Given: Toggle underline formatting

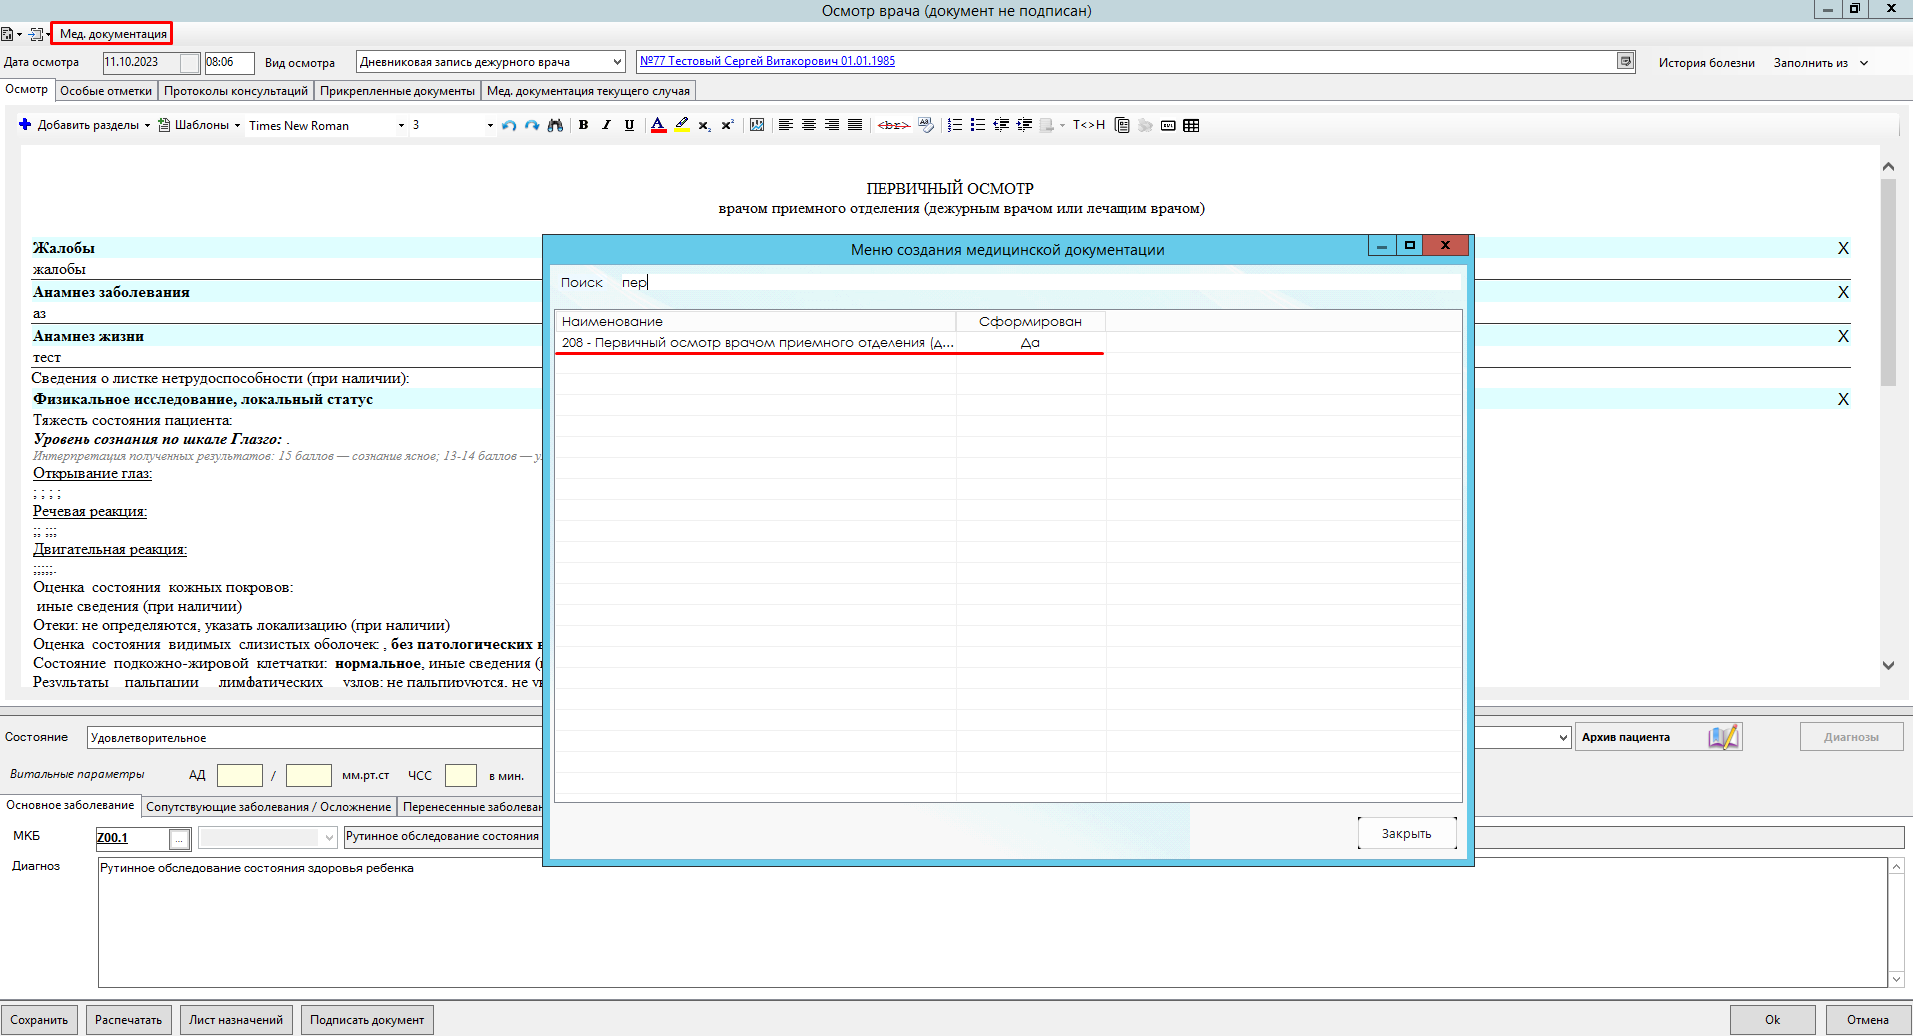Looking at the screenshot, I should [x=629, y=125].
